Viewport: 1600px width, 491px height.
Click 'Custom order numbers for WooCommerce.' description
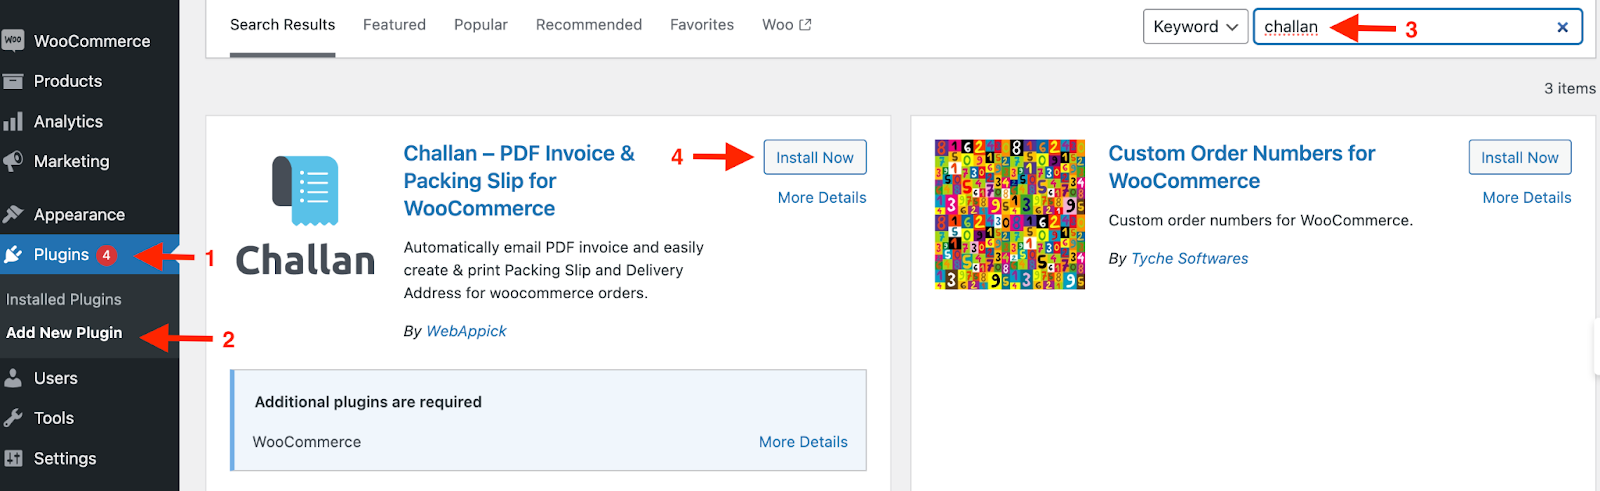click(x=1261, y=220)
